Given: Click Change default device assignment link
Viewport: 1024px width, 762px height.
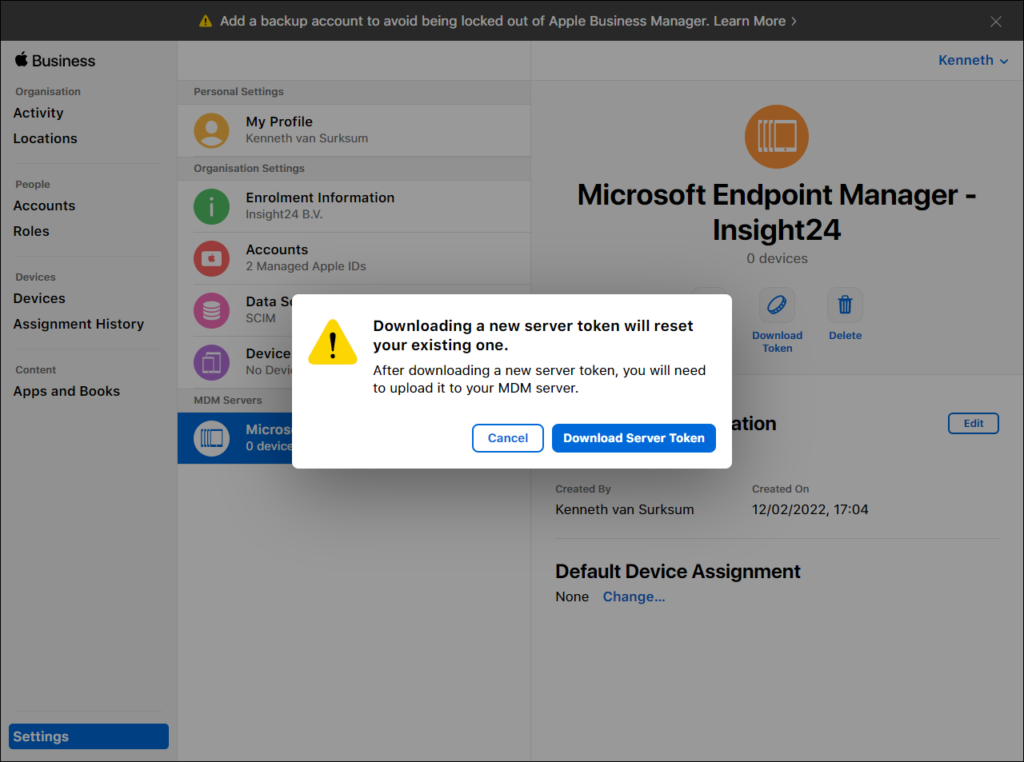Looking at the screenshot, I should coord(633,597).
